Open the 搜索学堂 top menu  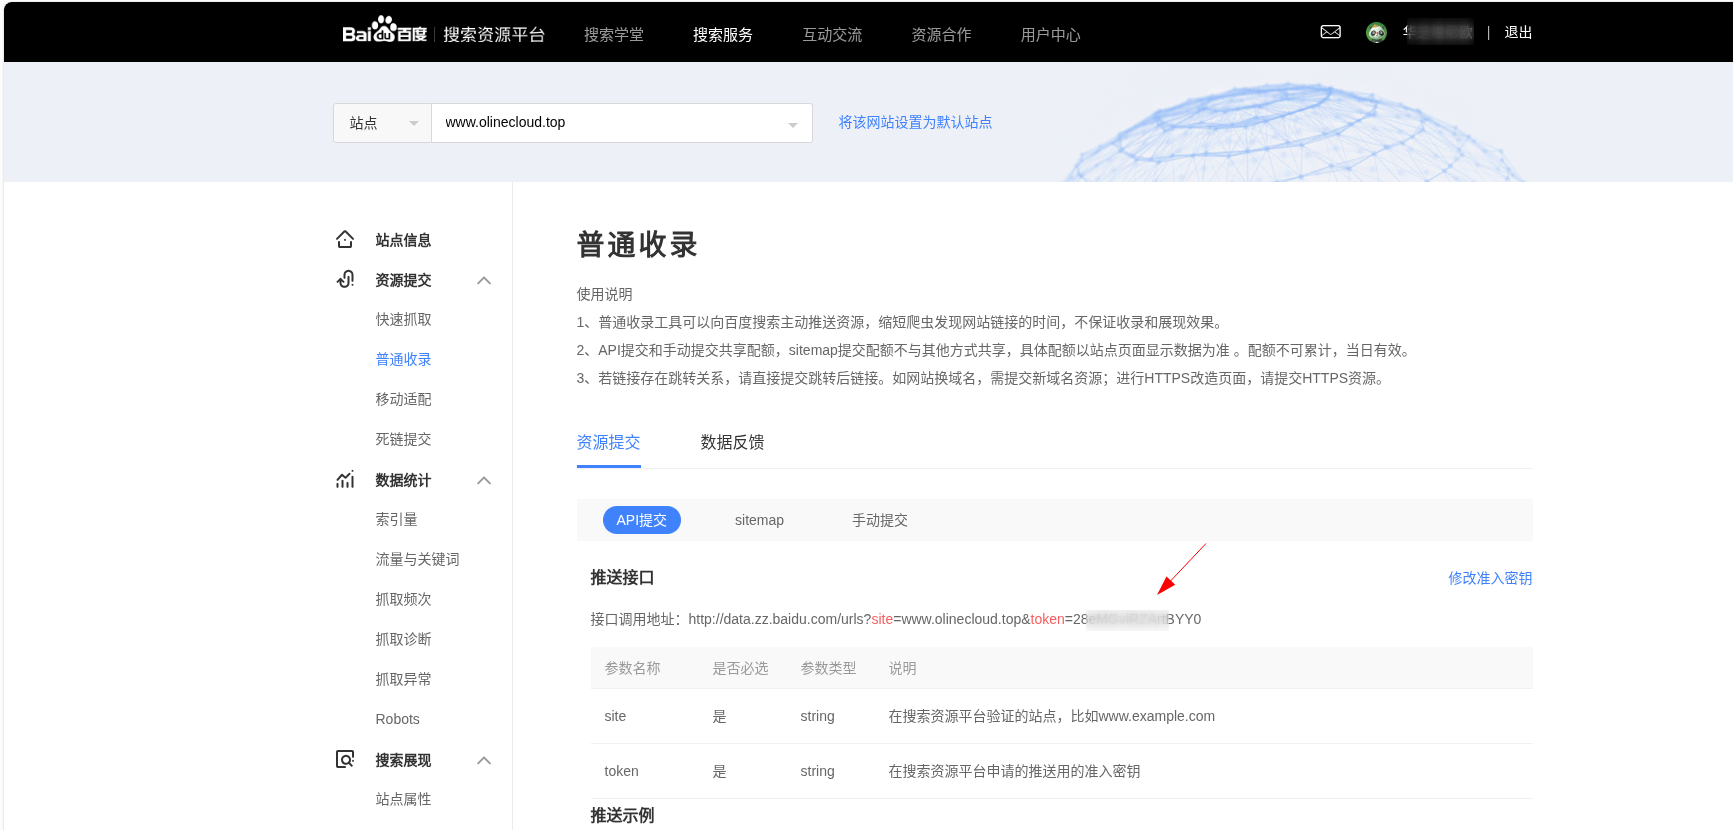tap(614, 35)
